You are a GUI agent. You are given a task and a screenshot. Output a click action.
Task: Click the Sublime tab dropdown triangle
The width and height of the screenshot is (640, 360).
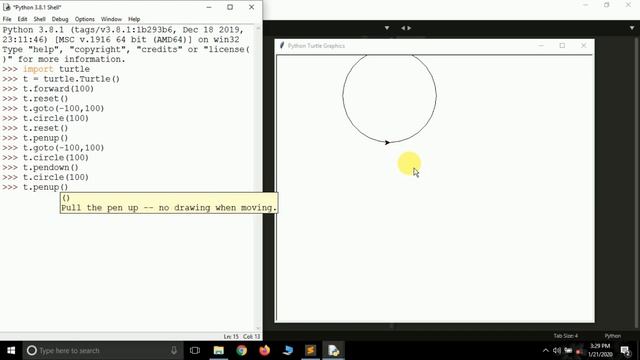(x=387, y=28)
